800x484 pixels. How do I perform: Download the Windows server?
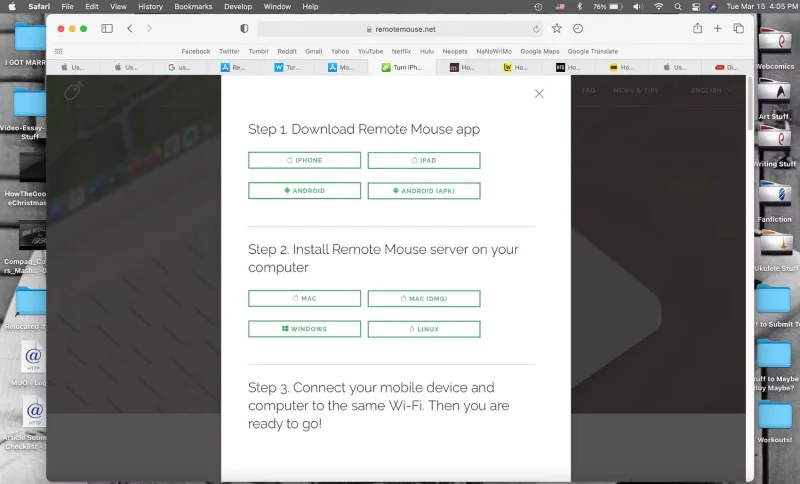pos(305,329)
